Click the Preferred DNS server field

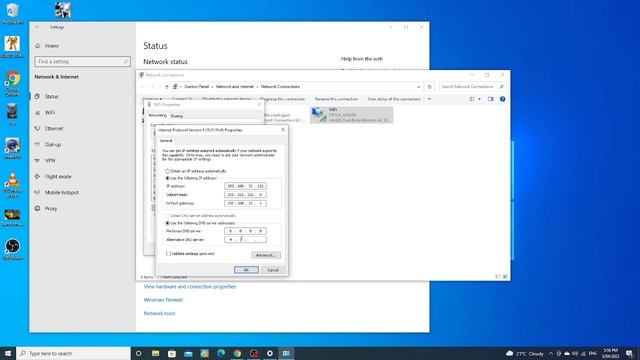click(x=245, y=231)
